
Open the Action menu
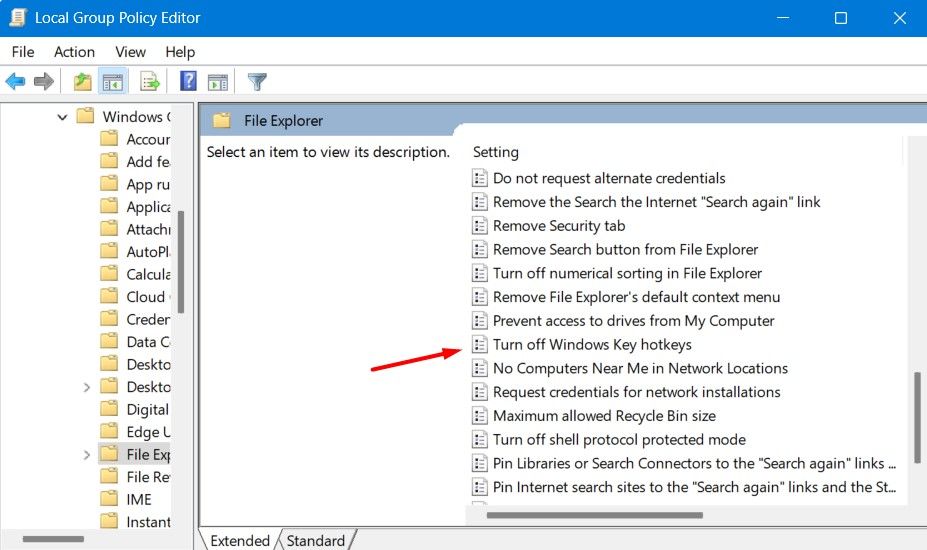pyautogui.click(x=74, y=52)
